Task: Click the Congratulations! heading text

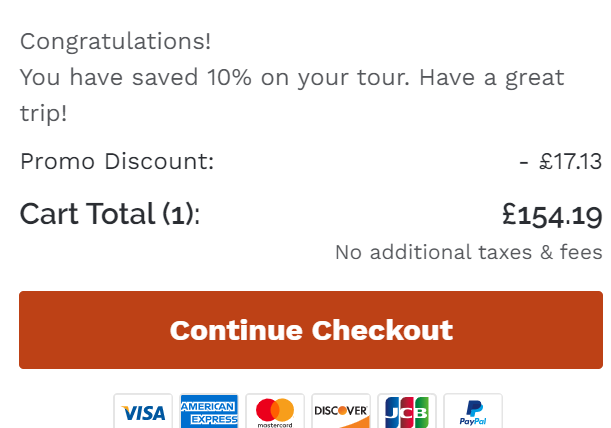Action: pyautogui.click(x=115, y=42)
